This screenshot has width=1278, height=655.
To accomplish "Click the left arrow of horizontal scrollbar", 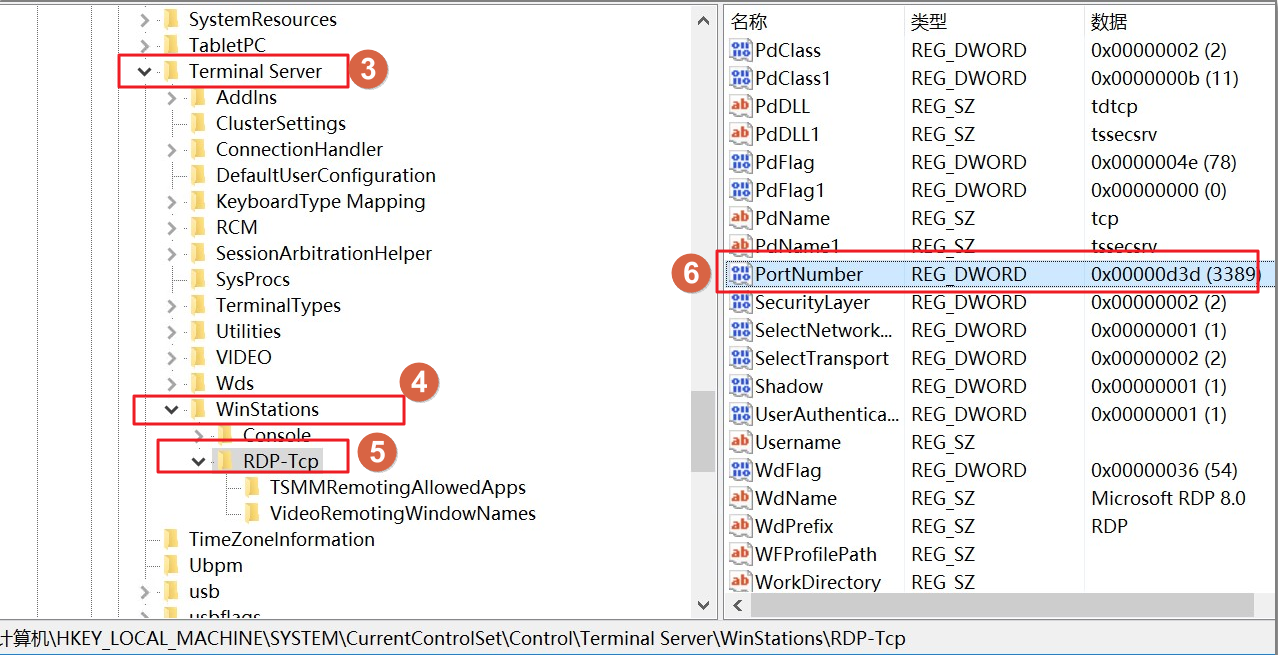I will (x=738, y=605).
